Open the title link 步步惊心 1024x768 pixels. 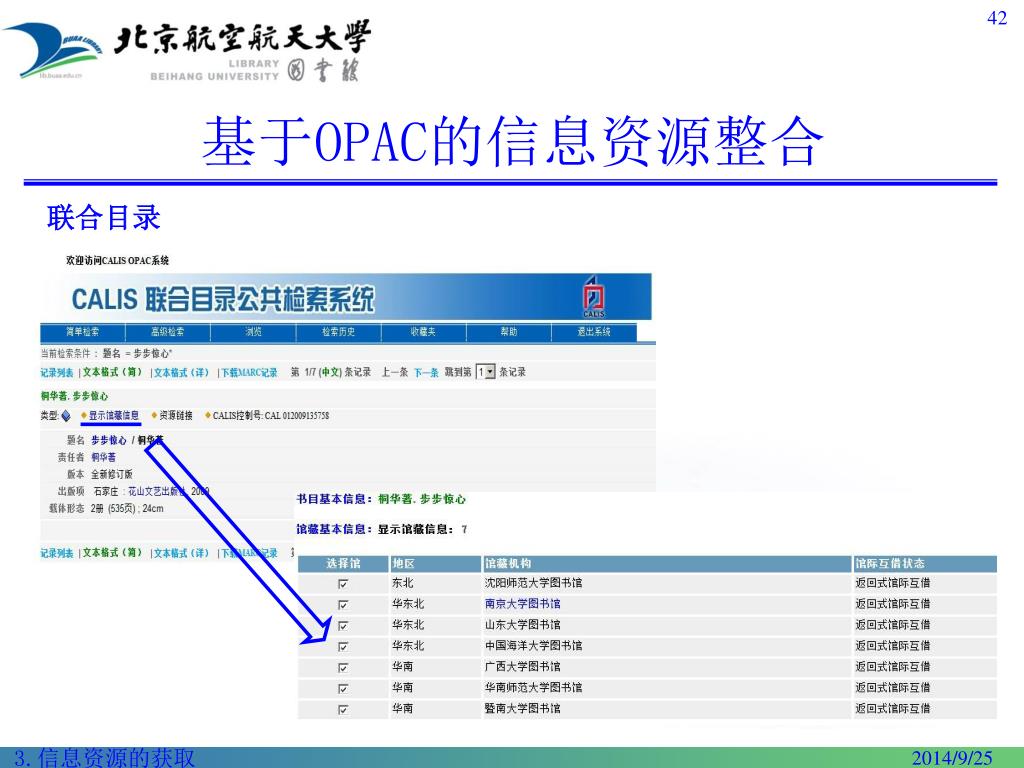108,440
